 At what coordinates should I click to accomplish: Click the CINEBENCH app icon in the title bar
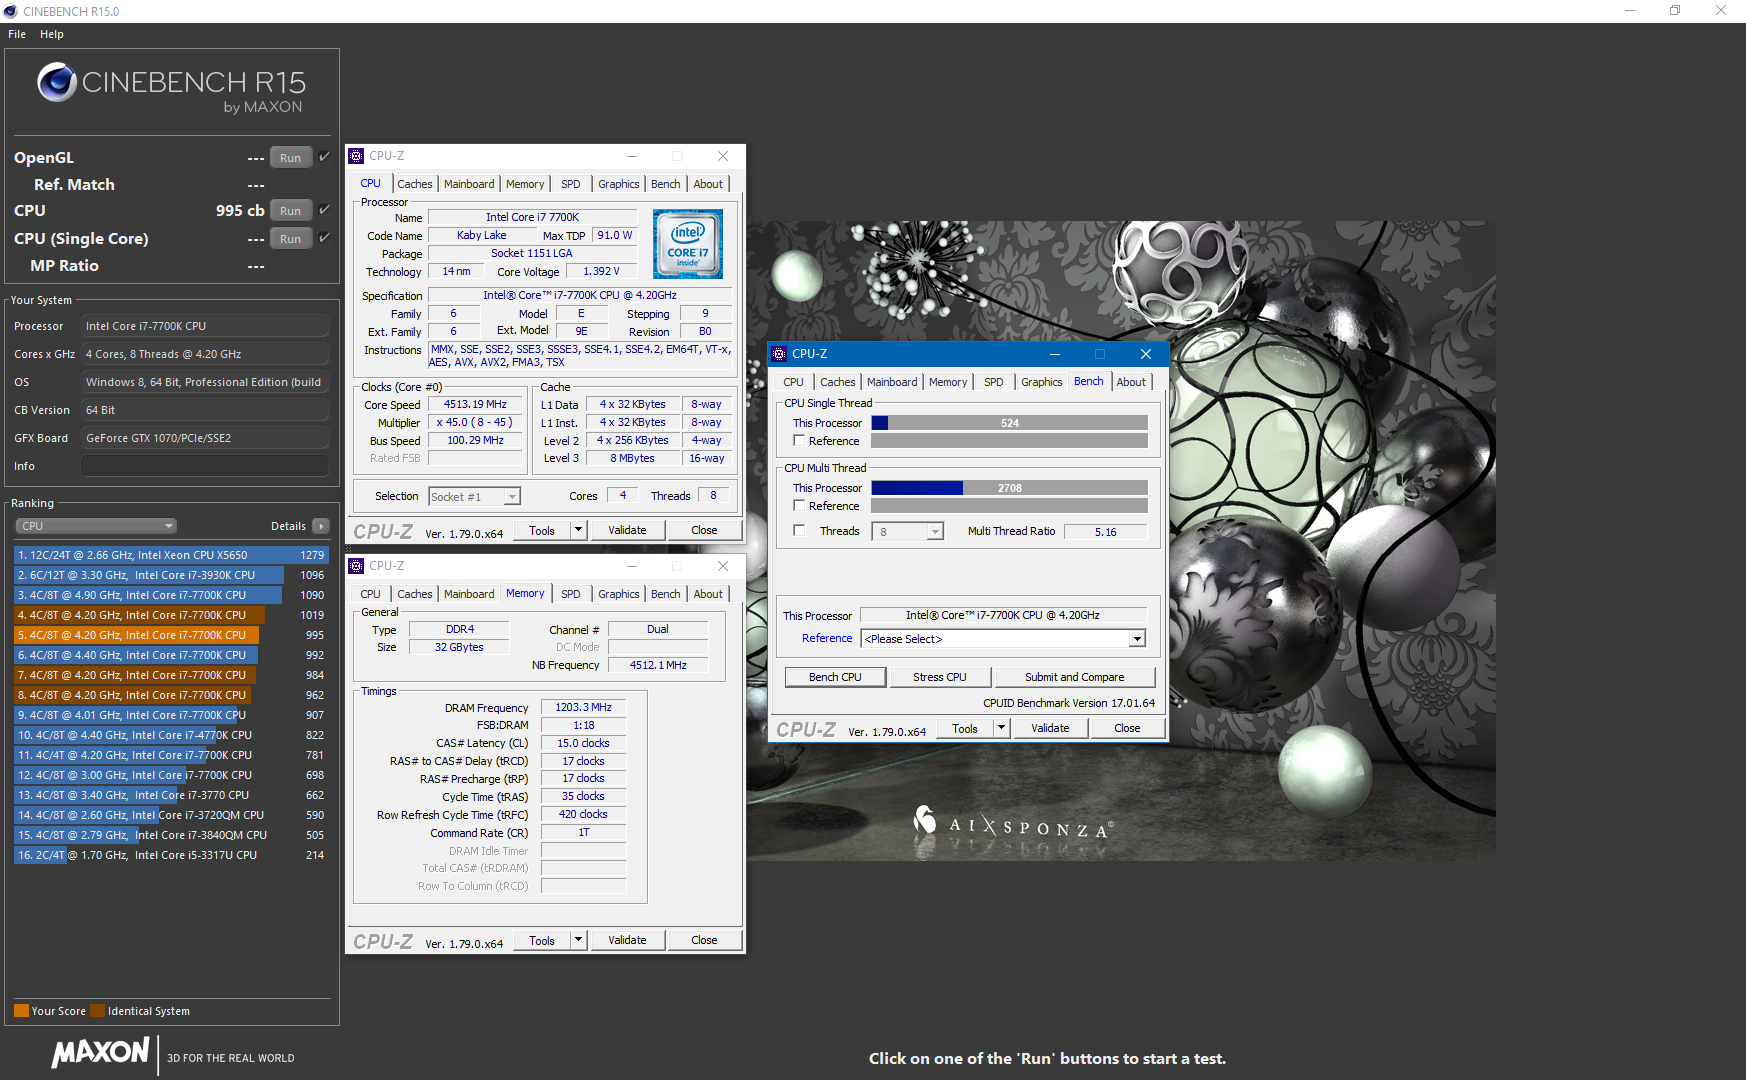pos(10,11)
